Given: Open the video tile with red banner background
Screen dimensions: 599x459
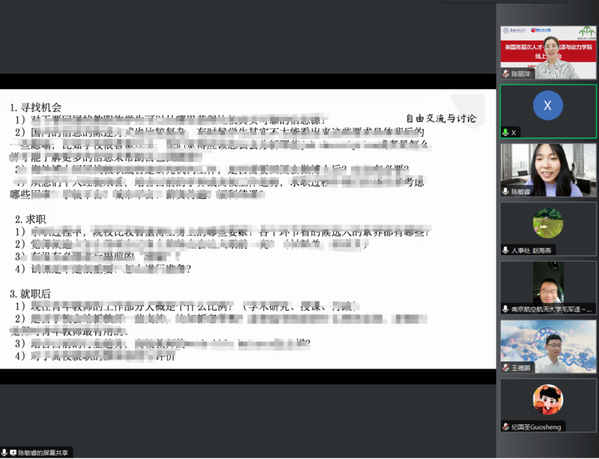Looking at the screenshot, I should pos(548,52).
